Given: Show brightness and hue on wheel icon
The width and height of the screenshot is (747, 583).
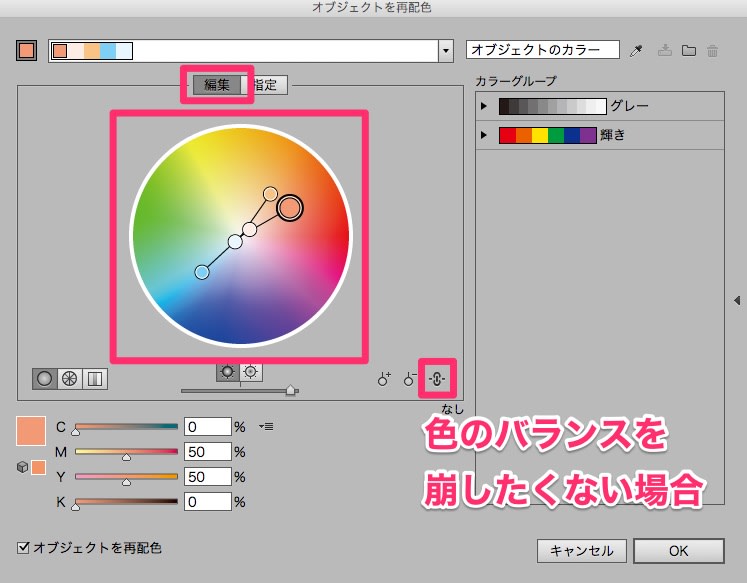Looking at the screenshot, I should [x=227, y=372].
